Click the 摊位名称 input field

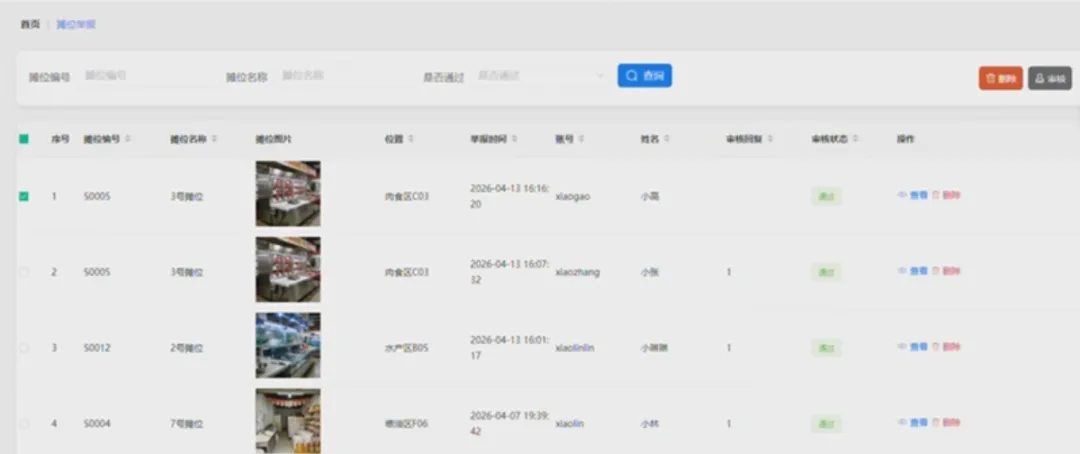[x=344, y=76]
